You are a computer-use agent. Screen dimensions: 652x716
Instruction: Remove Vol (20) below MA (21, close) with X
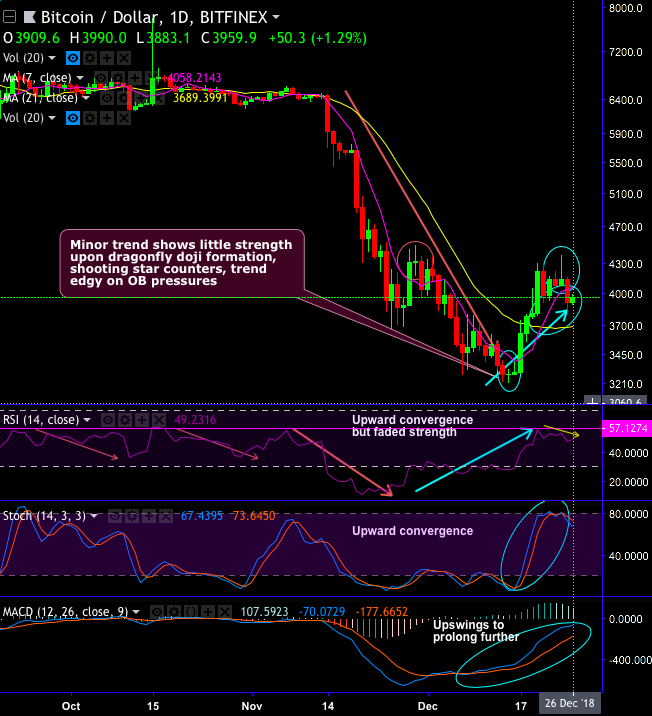point(124,118)
